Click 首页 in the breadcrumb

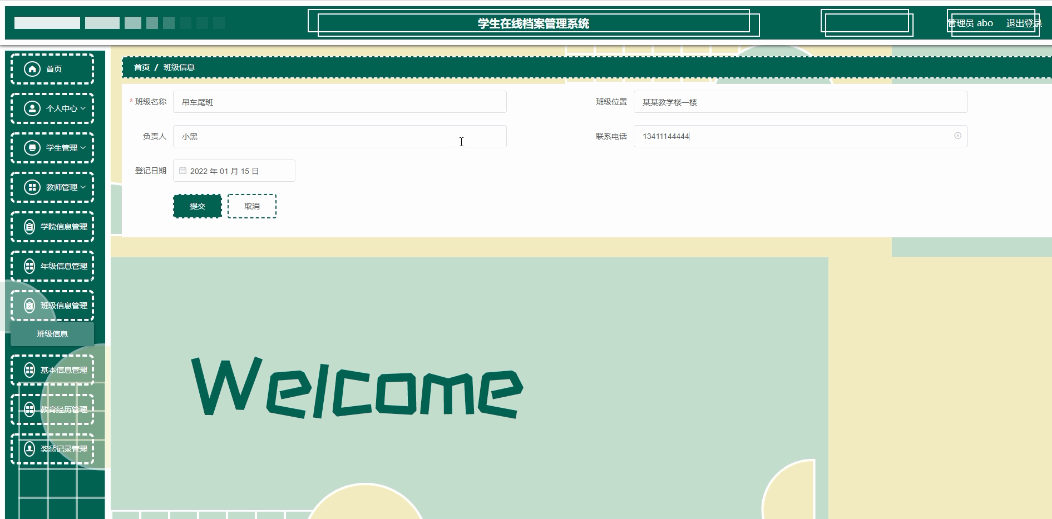tap(142, 68)
